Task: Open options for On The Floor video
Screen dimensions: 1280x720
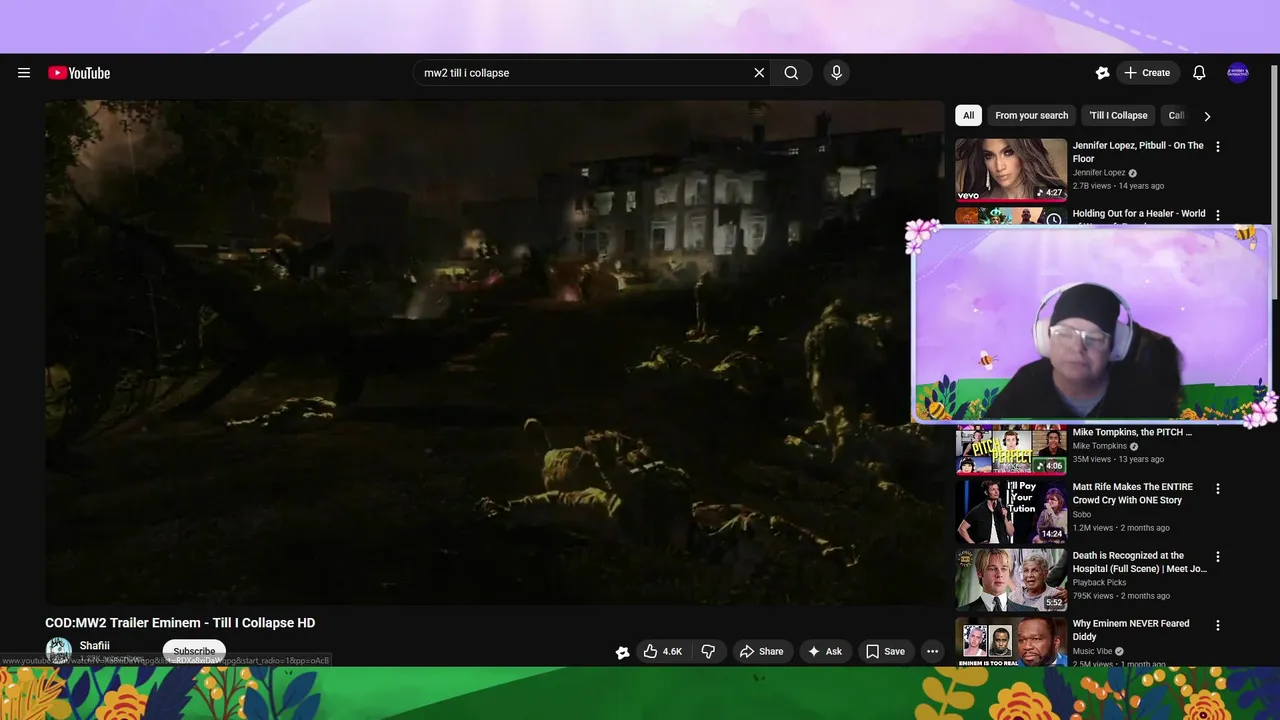Action: click(1217, 147)
